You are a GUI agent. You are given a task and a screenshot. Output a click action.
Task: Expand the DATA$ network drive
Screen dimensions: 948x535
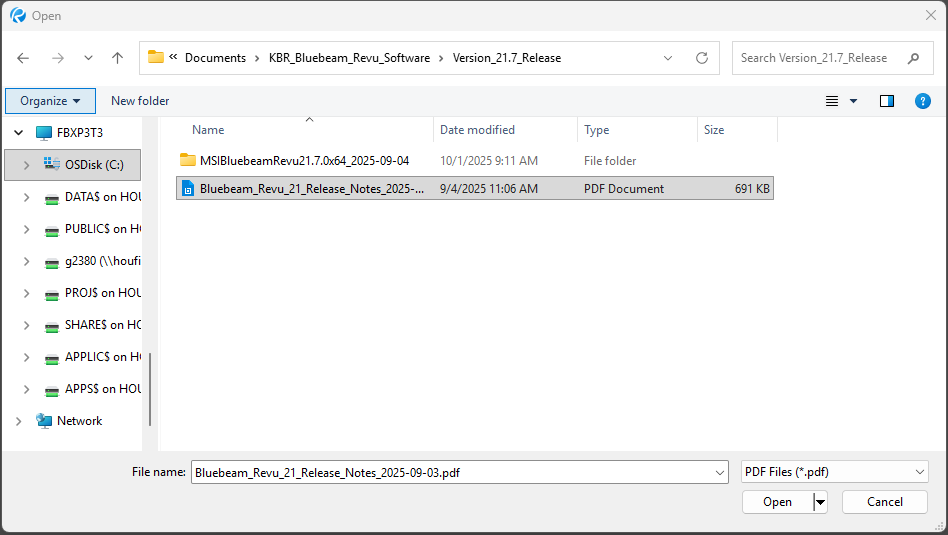26,196
